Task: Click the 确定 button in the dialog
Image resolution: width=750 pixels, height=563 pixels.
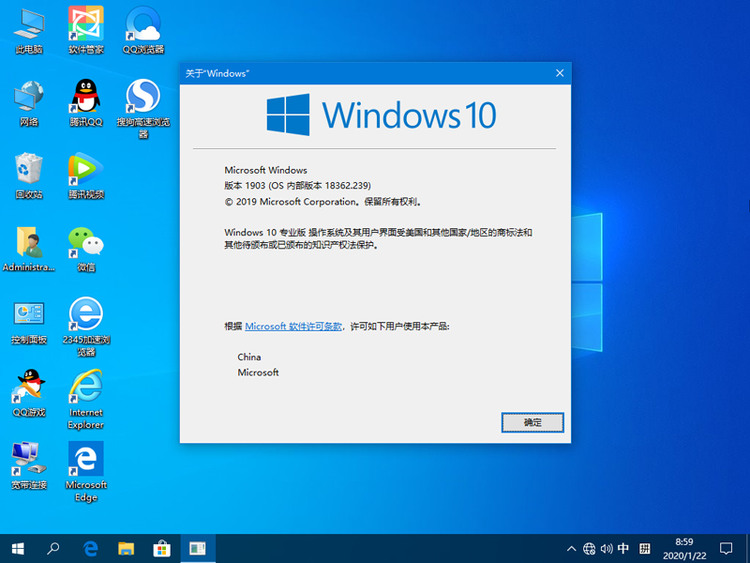Action: click(x=532, y=422)
